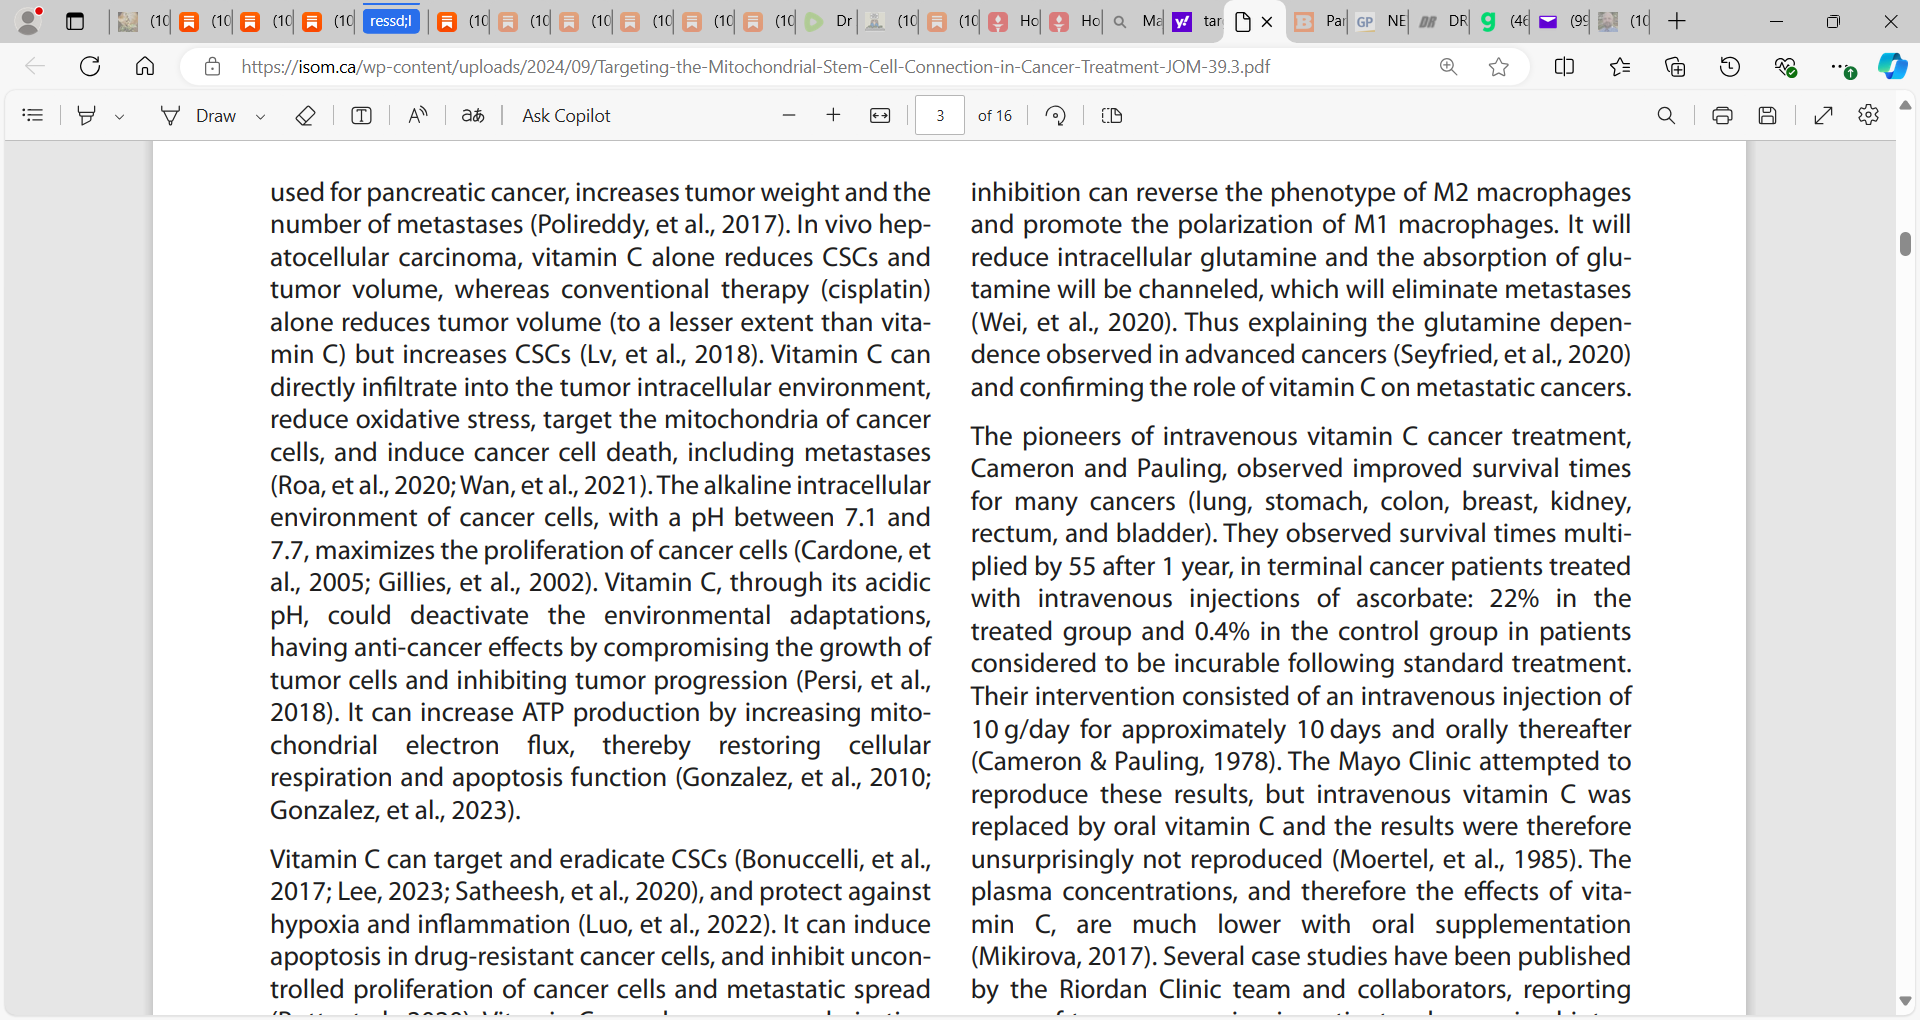Add this page to favorites
This screenshot has height=1020, width=1920.
coord(1498,67)
